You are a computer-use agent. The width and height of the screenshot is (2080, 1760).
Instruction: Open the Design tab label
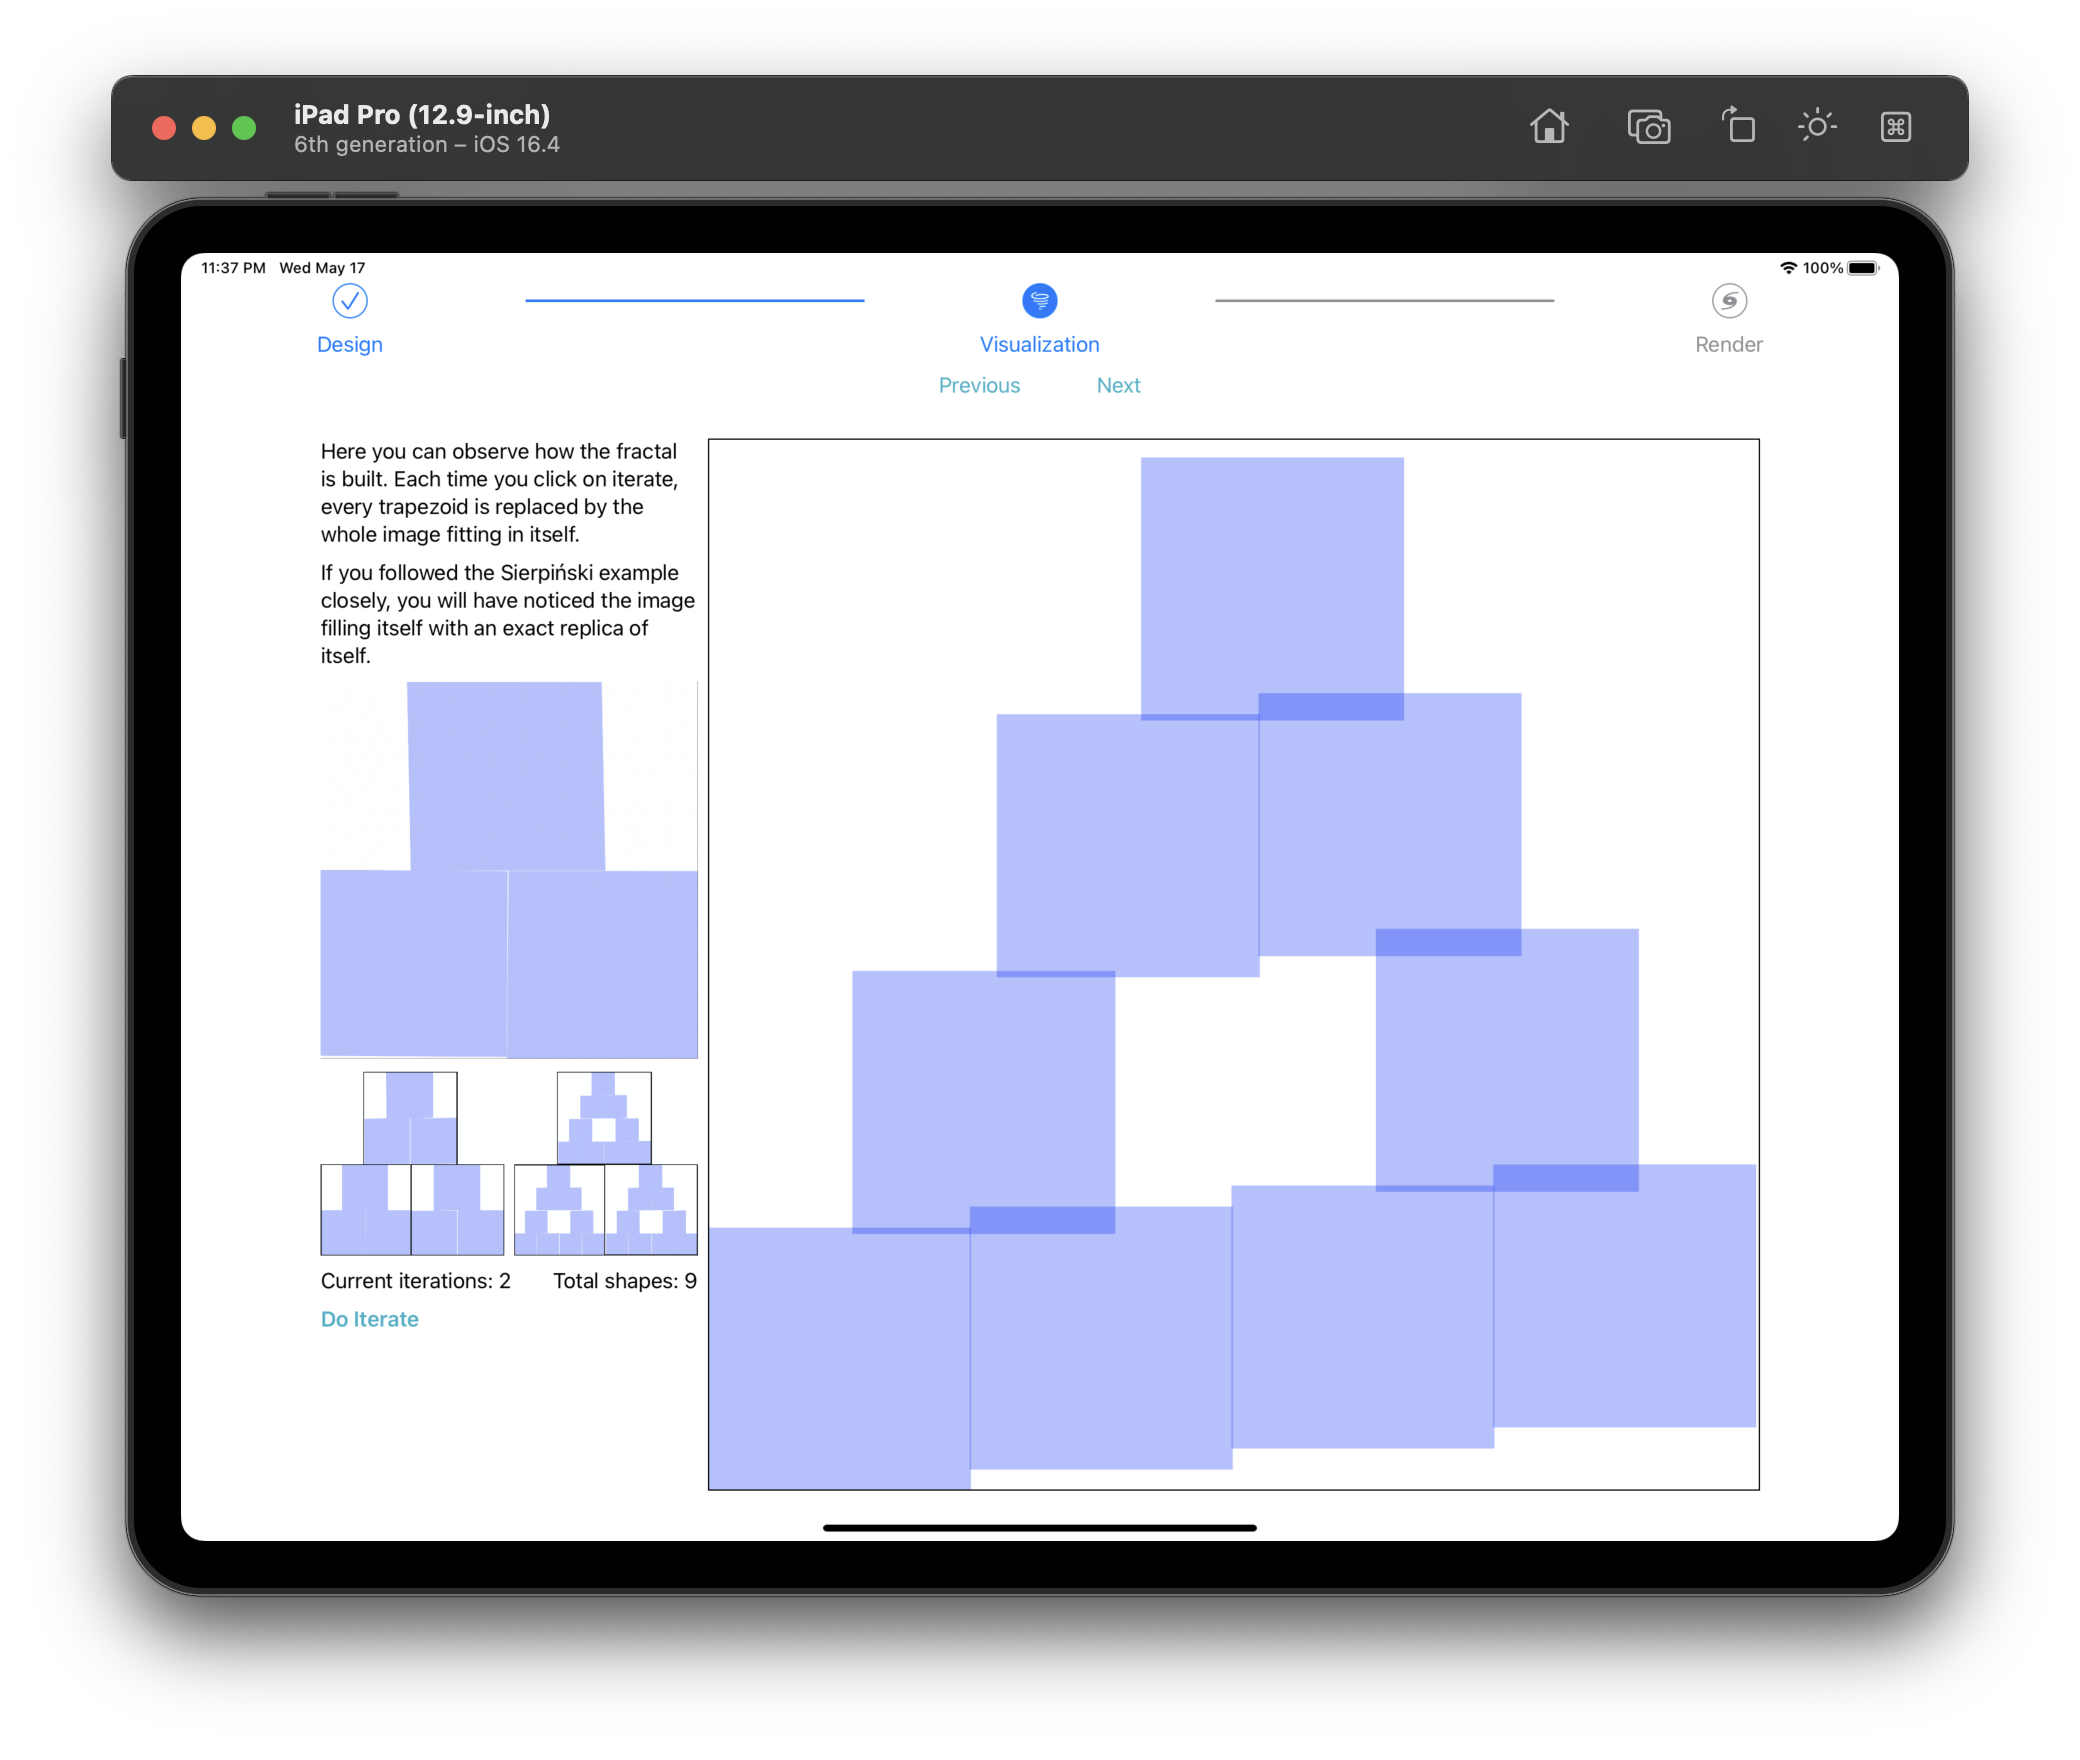pos(349,345)
